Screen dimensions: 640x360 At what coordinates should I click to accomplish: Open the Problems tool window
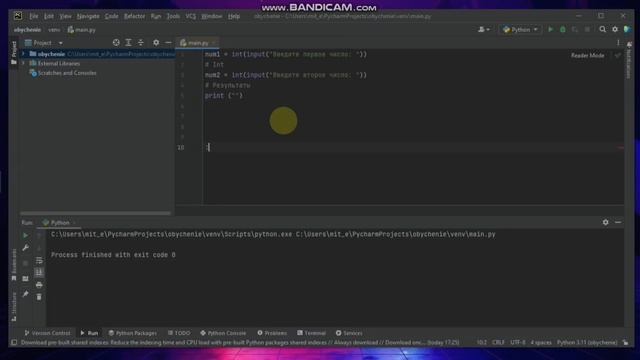272,333
